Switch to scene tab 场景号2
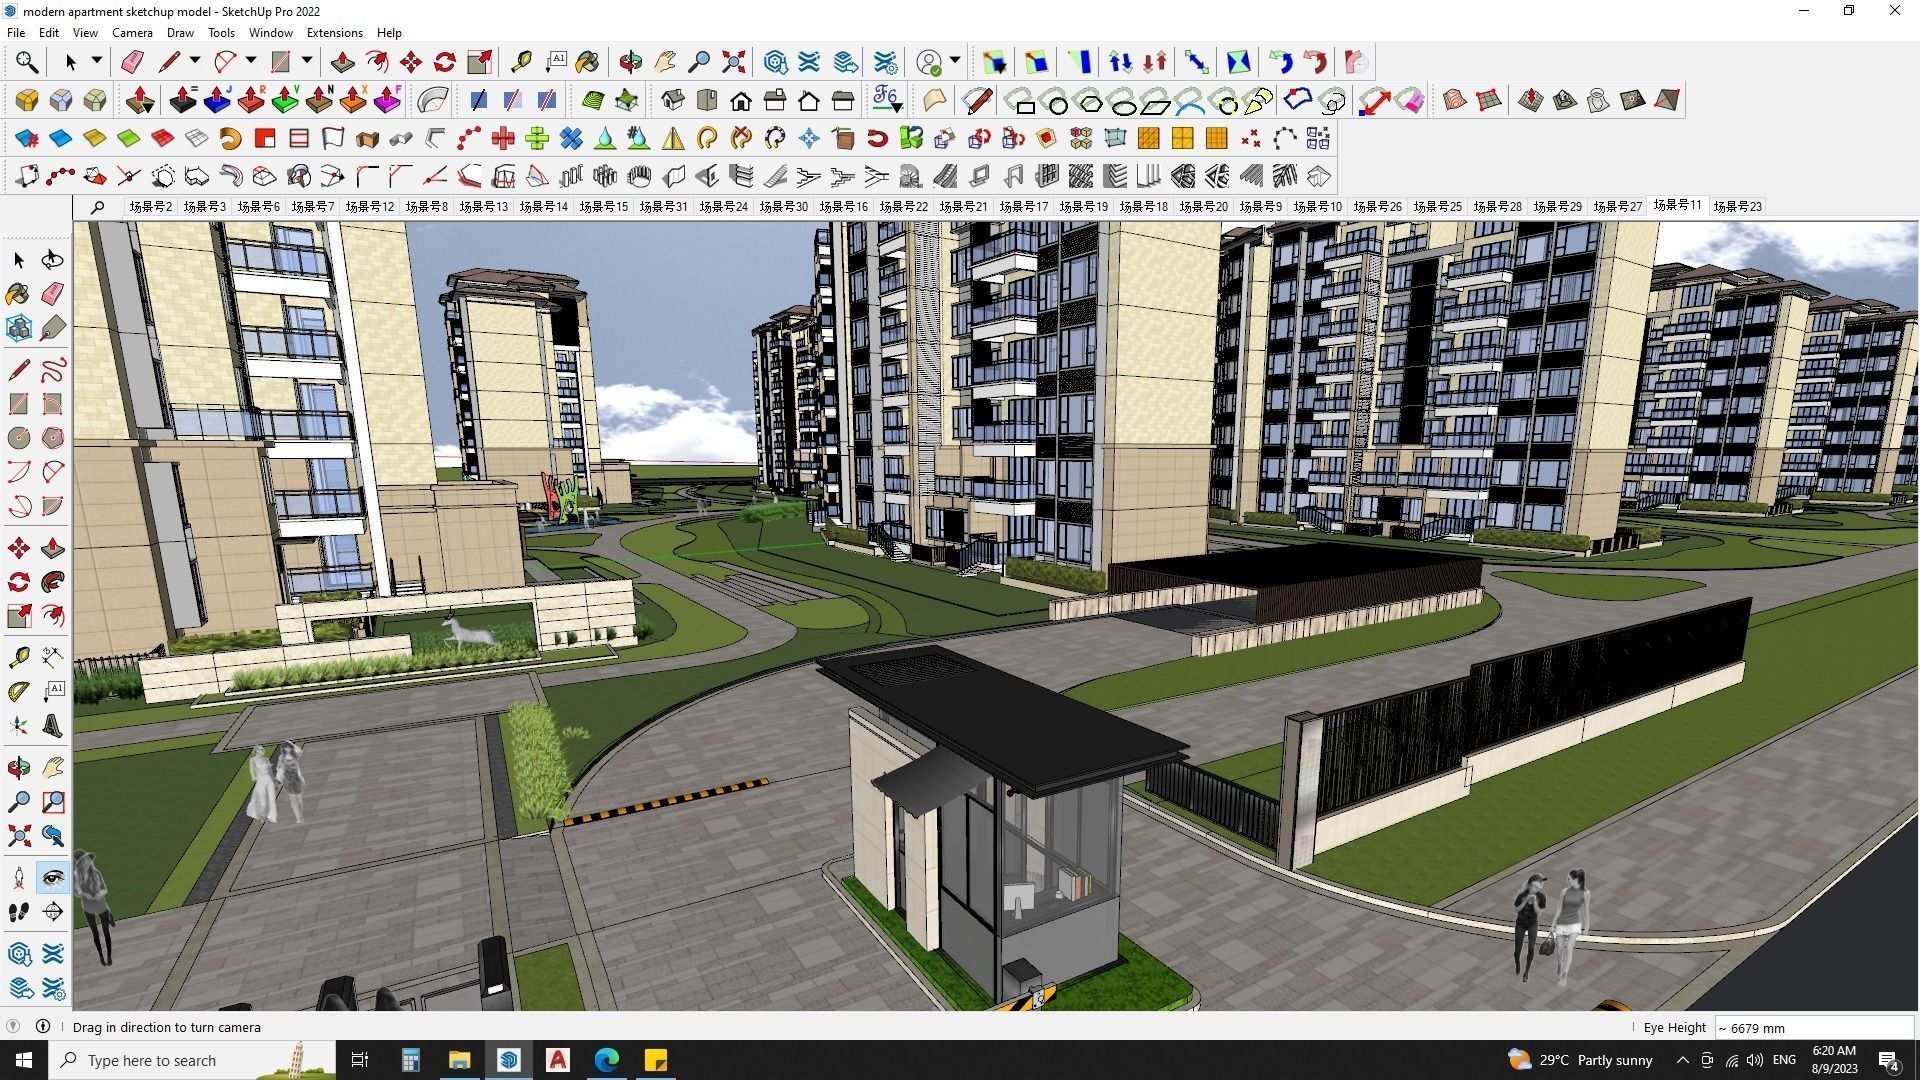This screenshot has width=1920, height=1080. (x=150, y=206)
